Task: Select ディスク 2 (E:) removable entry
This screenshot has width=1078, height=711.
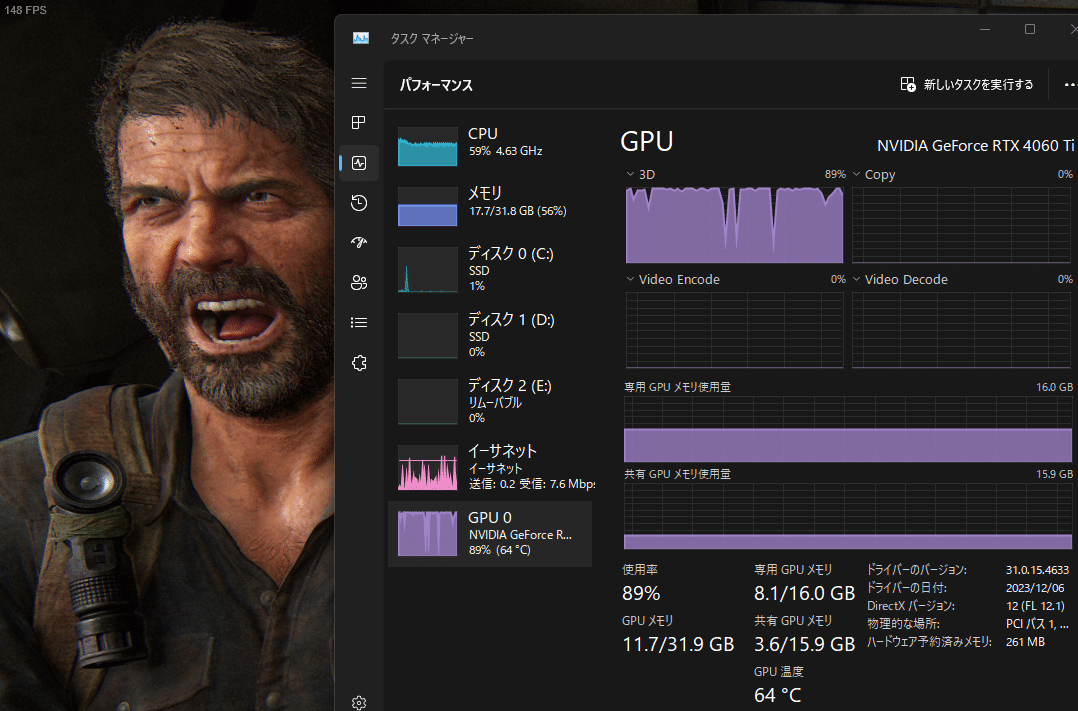Action: coord(490,402)
